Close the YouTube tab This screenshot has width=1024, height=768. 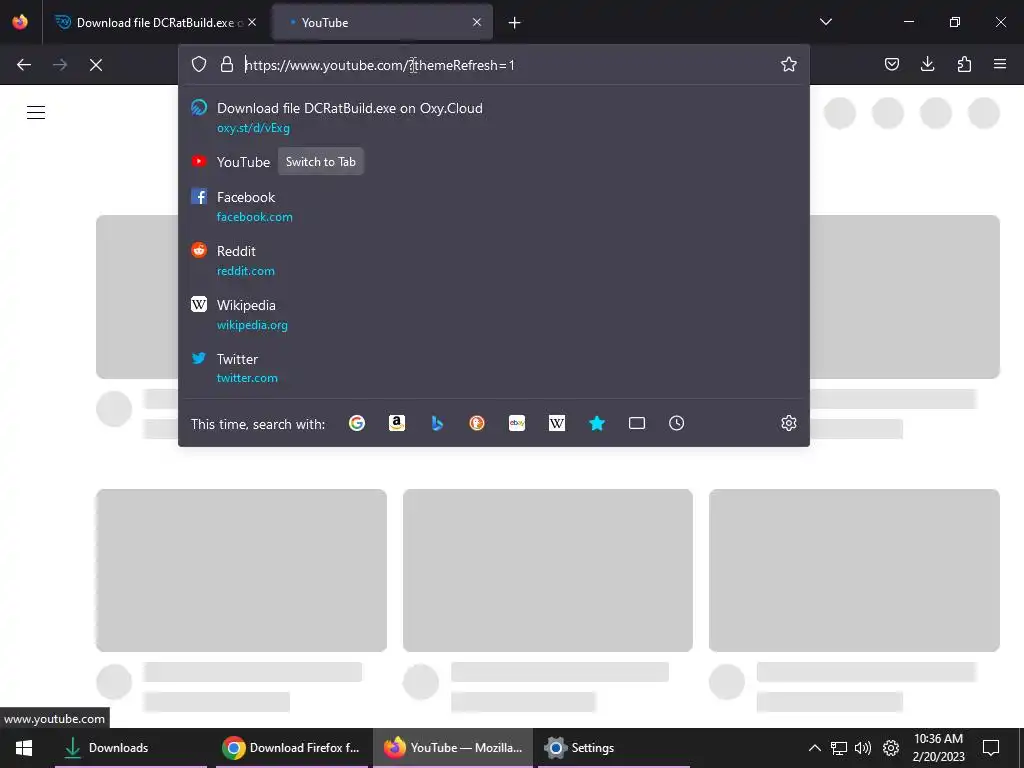(477, 22)
